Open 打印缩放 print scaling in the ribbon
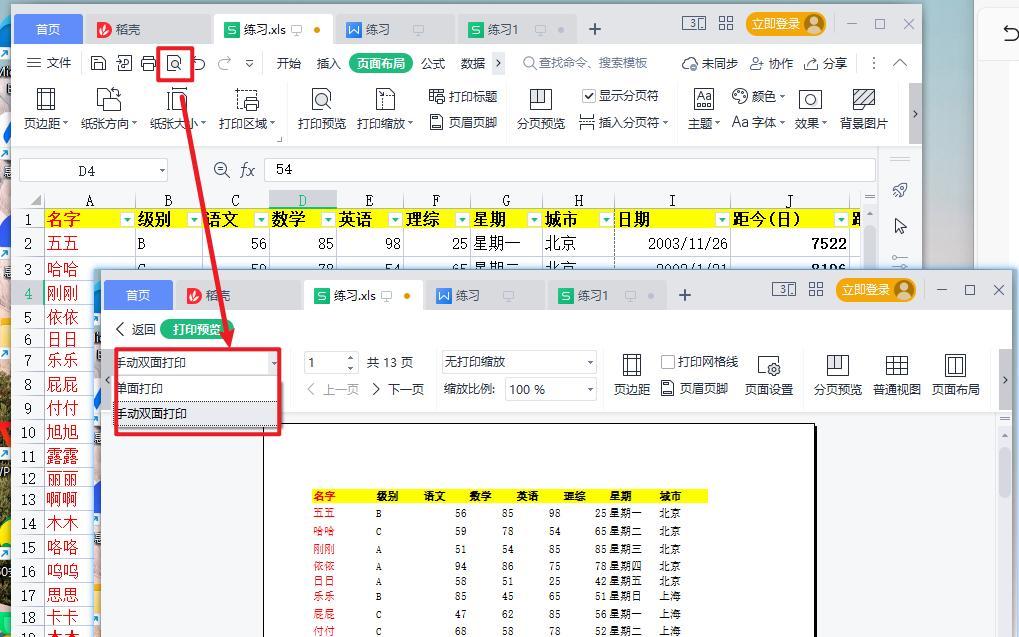Screen dimensions: 1019x637 click(385, 109)
